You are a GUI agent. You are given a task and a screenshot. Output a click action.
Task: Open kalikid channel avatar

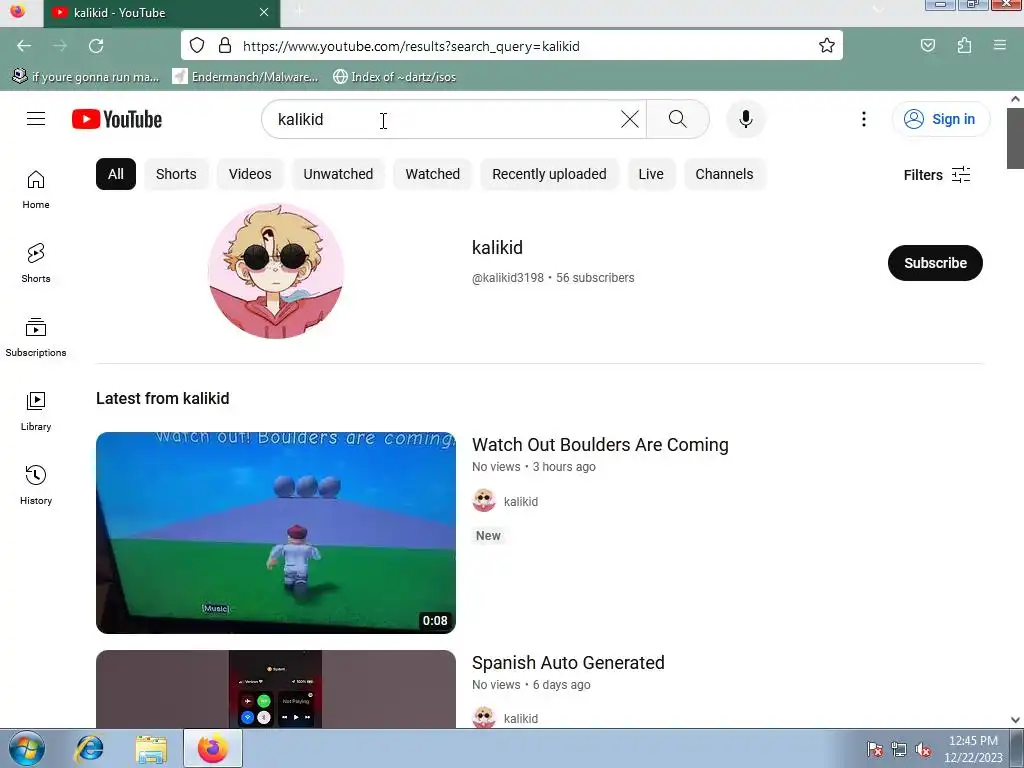coord(276,270)
